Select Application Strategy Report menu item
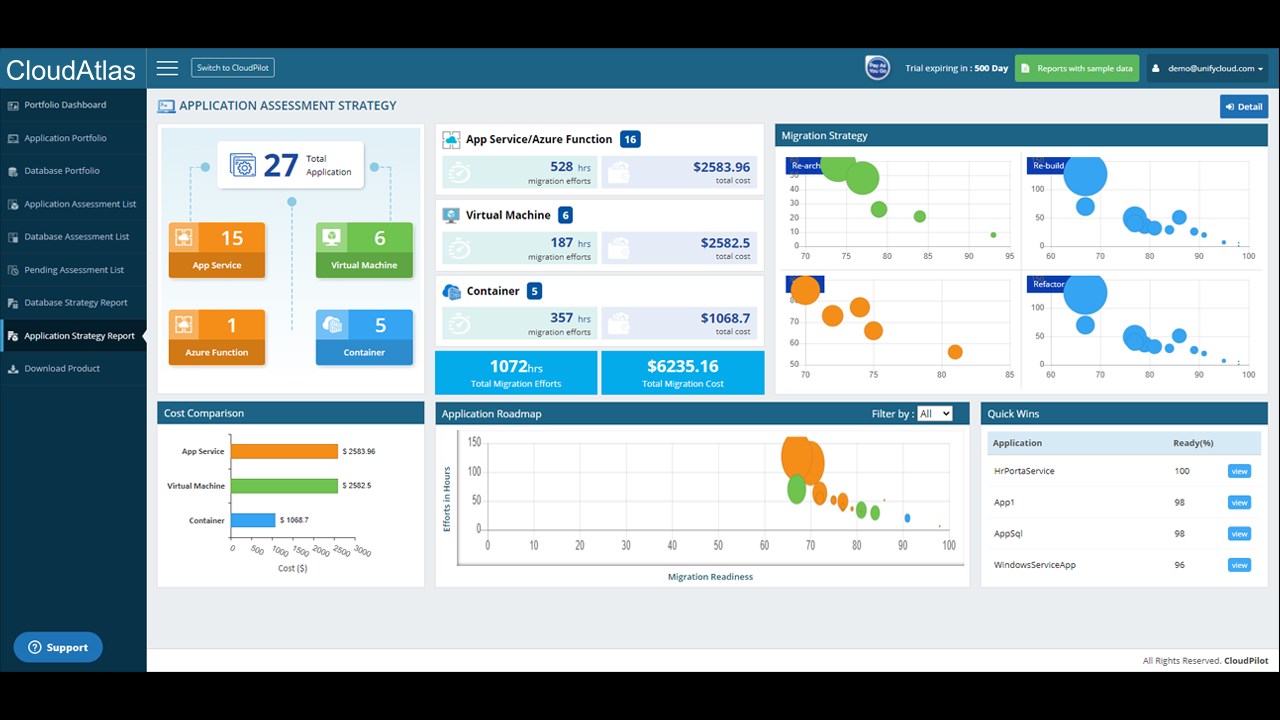Viewport: 1280px width, 720px height. coord(79,336)
